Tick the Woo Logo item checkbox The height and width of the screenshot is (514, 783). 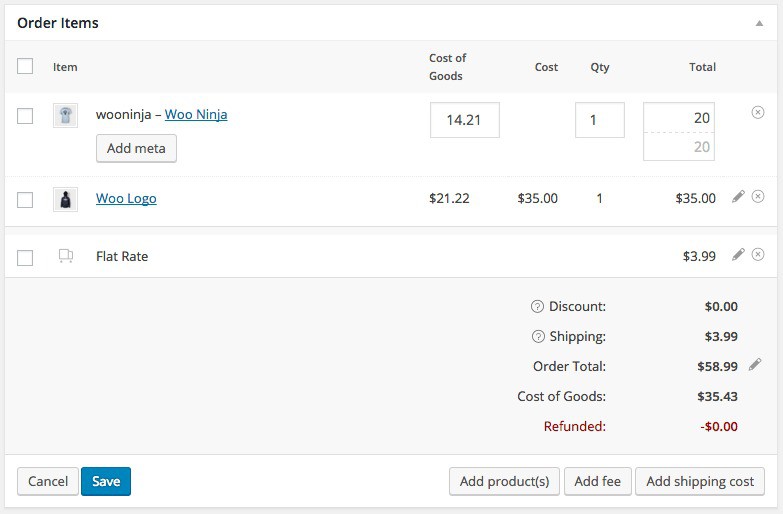(x=25, y=200)
